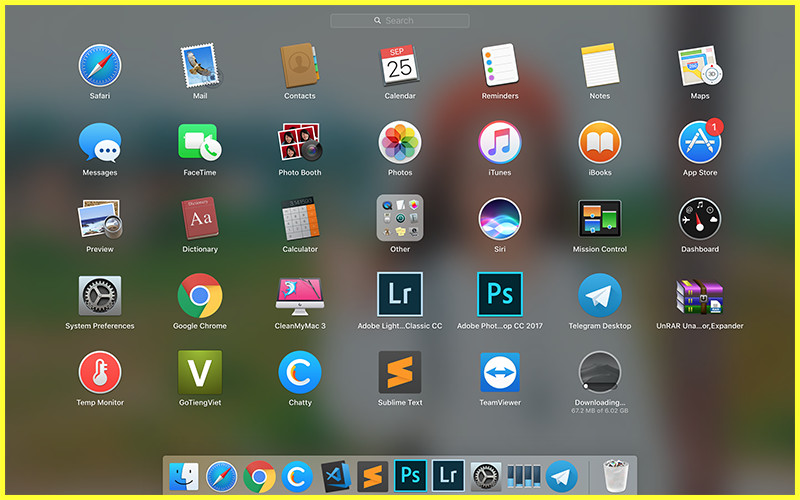
Task: Click the Downloading macOS progress icon
Action: coord(599,372)
